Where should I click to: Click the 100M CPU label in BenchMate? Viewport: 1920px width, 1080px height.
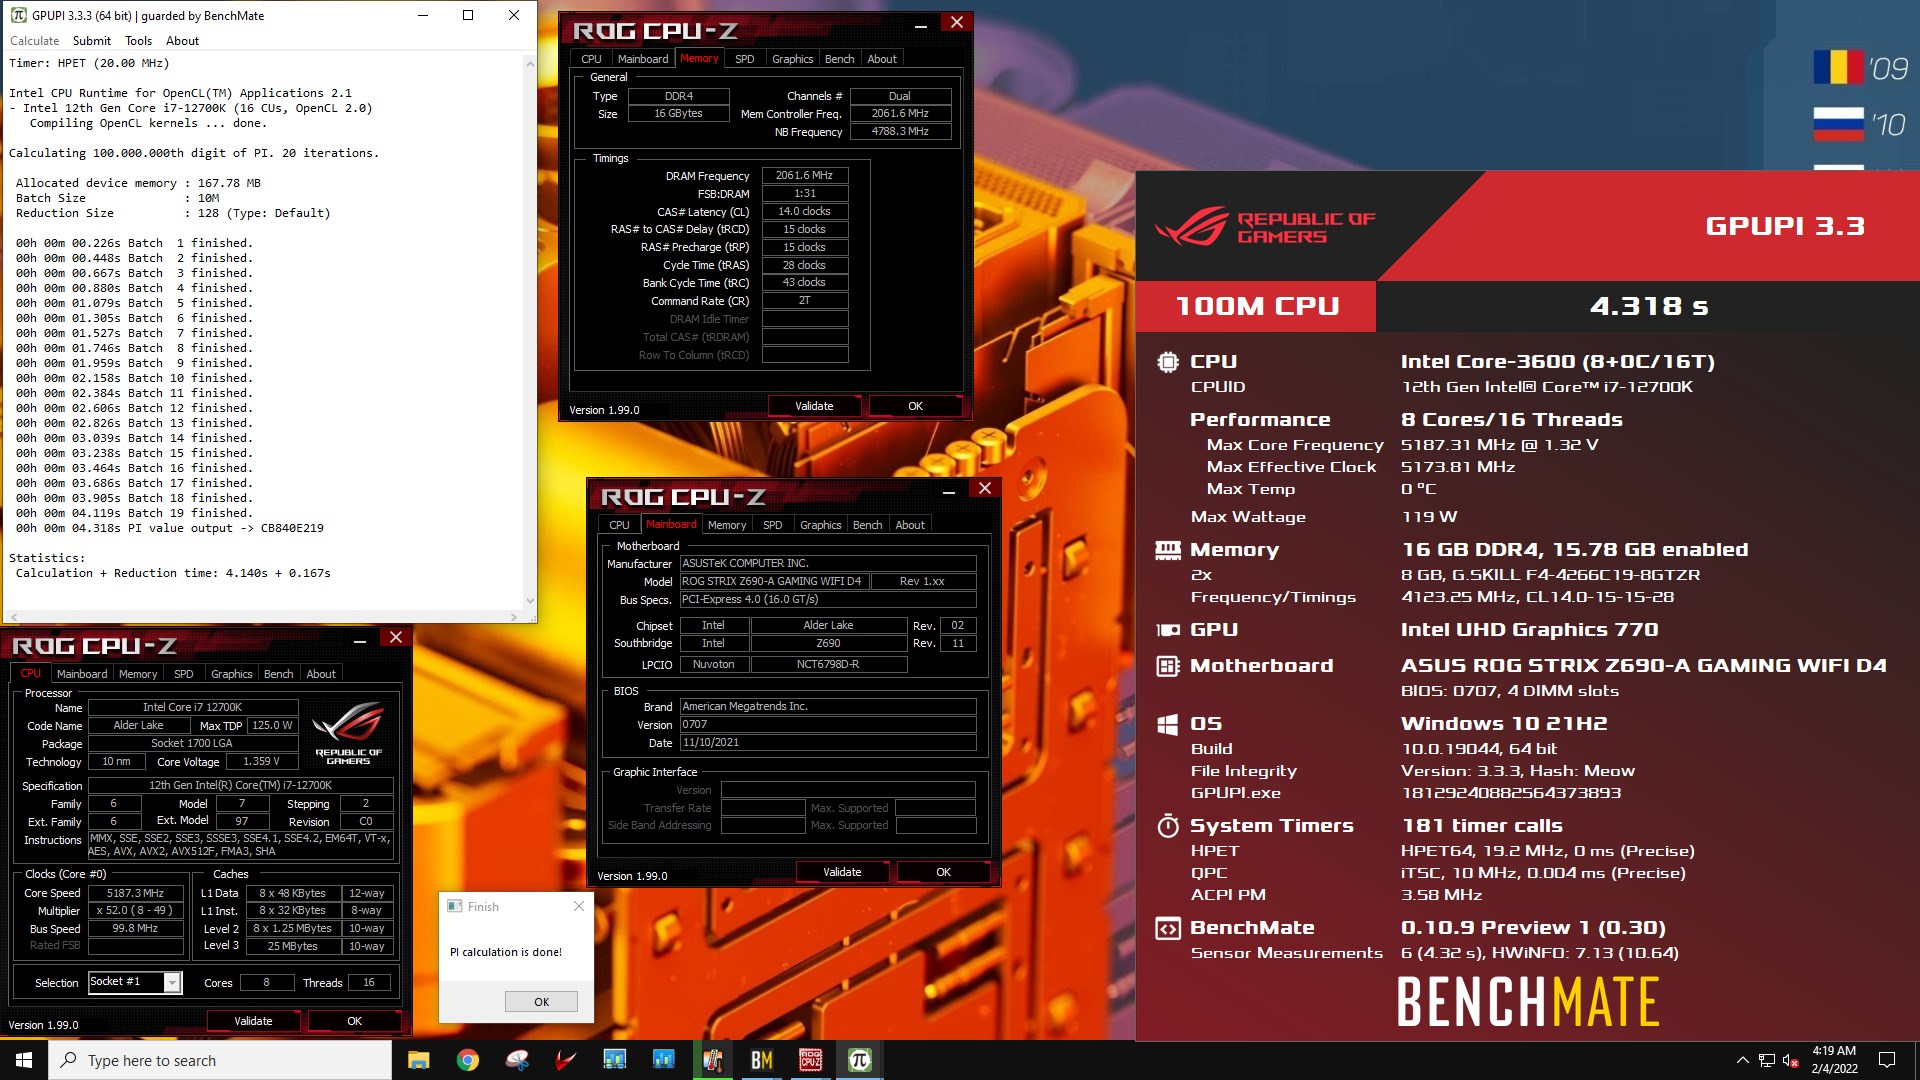1257,306
